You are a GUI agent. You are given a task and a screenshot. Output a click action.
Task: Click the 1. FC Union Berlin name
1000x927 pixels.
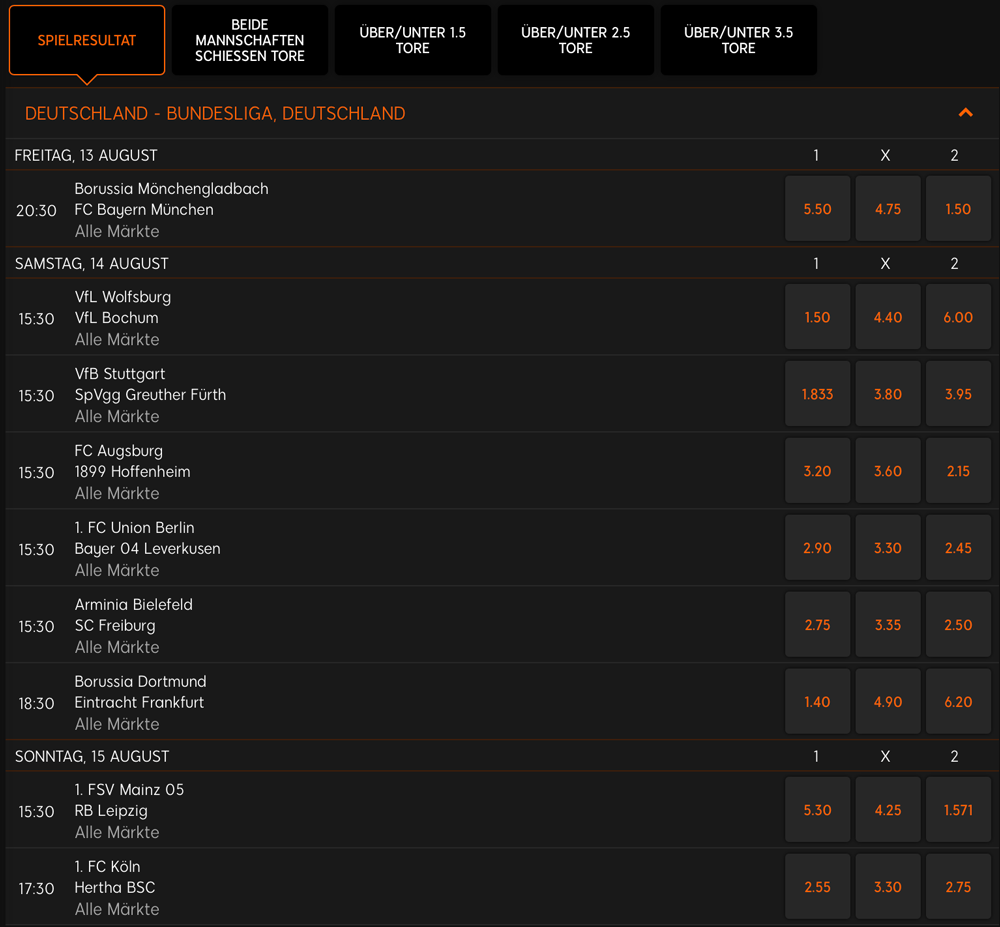tap(135, 528)
